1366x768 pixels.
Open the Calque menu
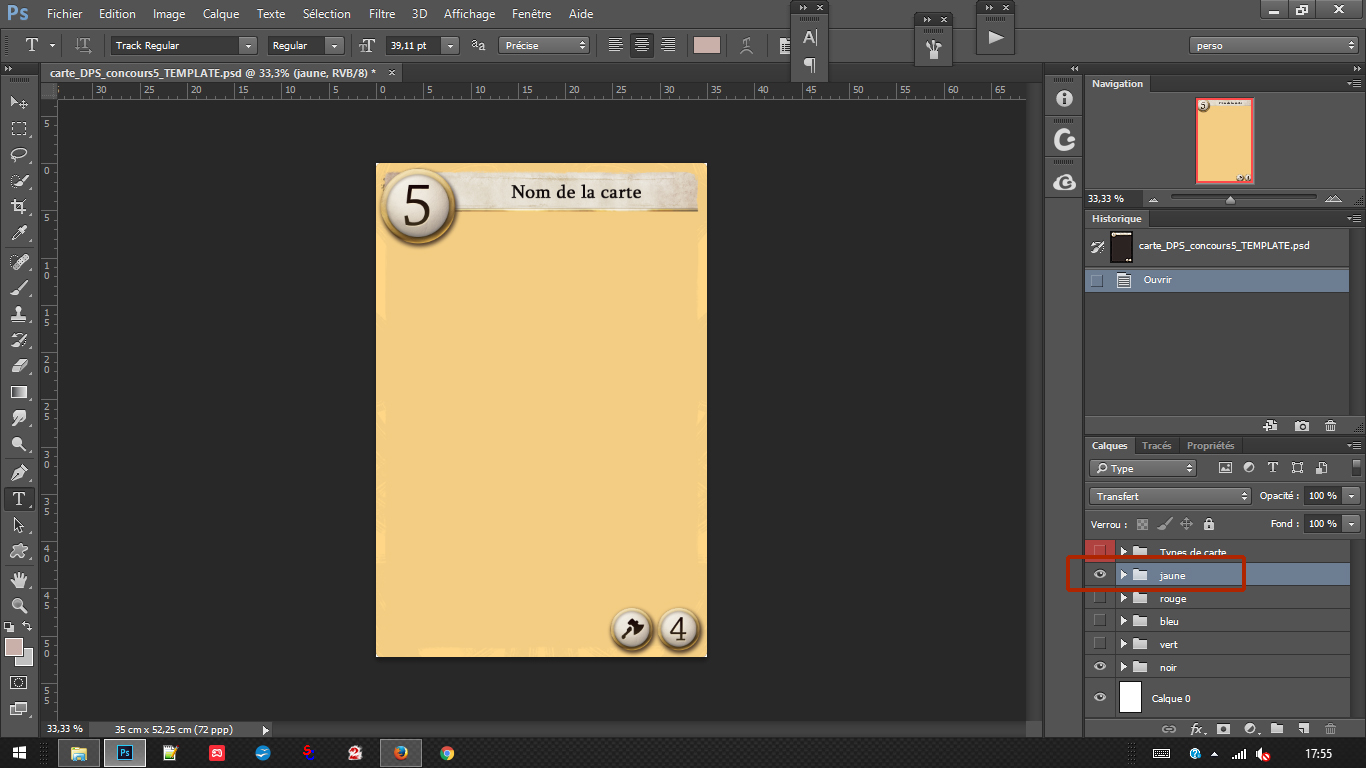point(221,14)
